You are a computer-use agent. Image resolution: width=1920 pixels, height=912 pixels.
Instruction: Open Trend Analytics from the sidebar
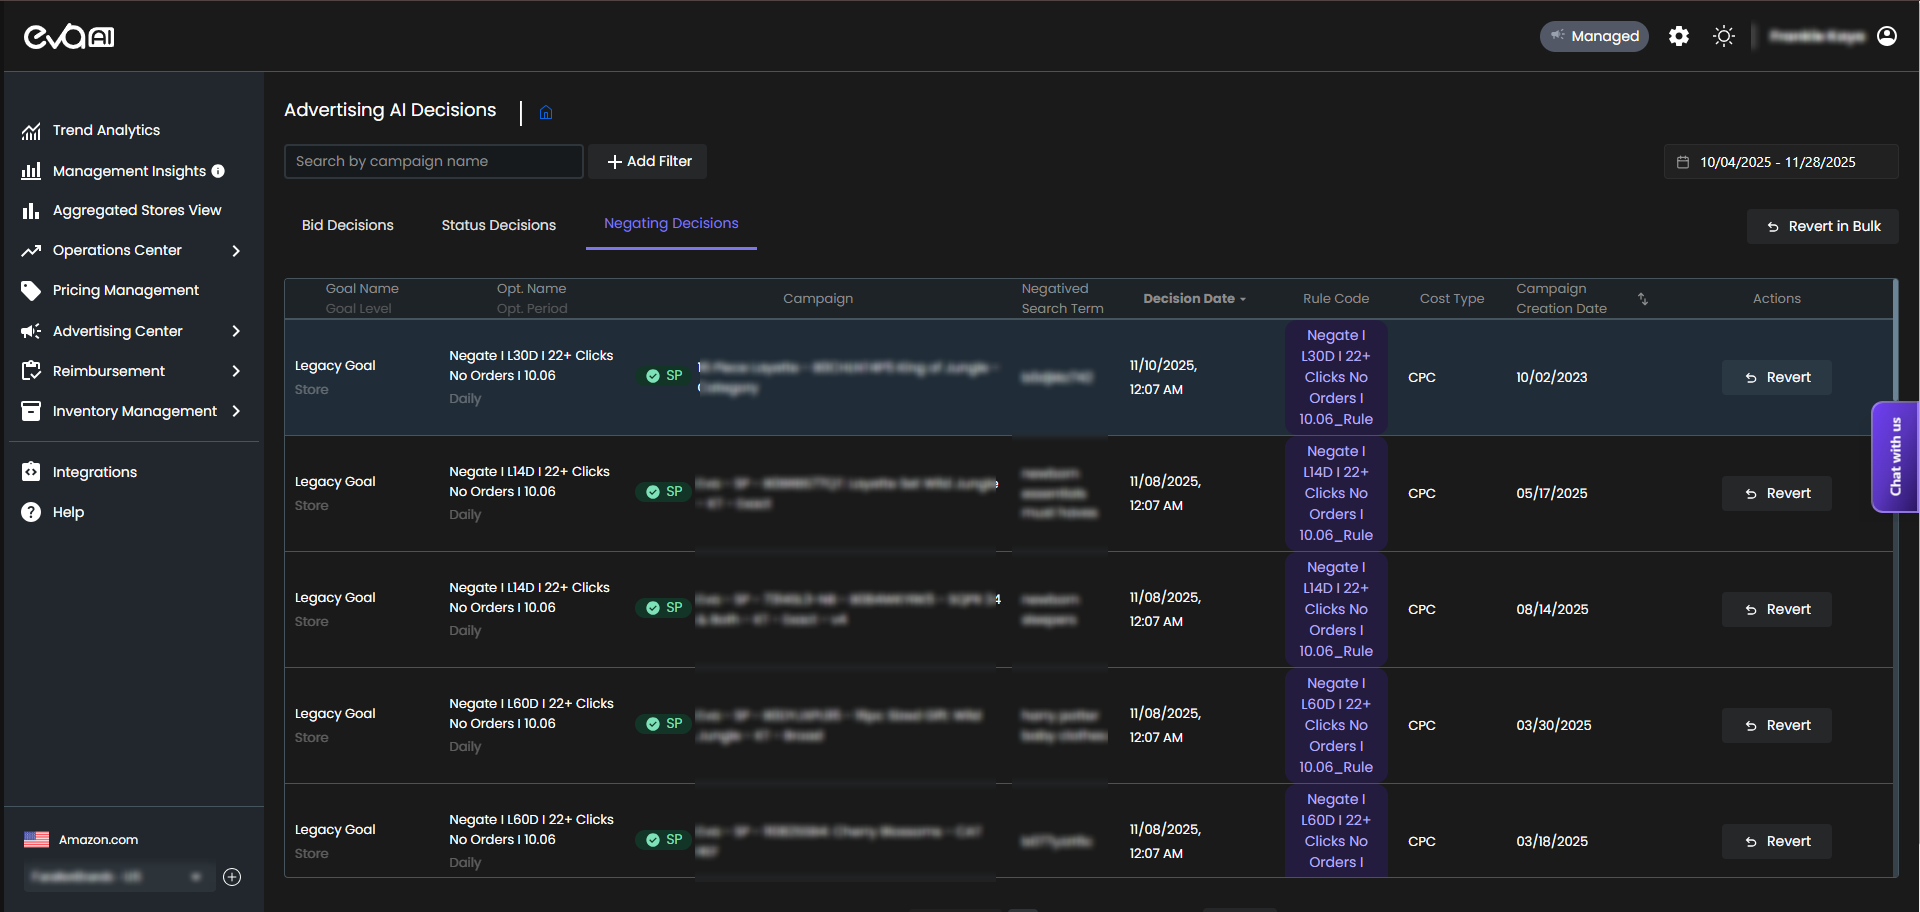point(106,131)
